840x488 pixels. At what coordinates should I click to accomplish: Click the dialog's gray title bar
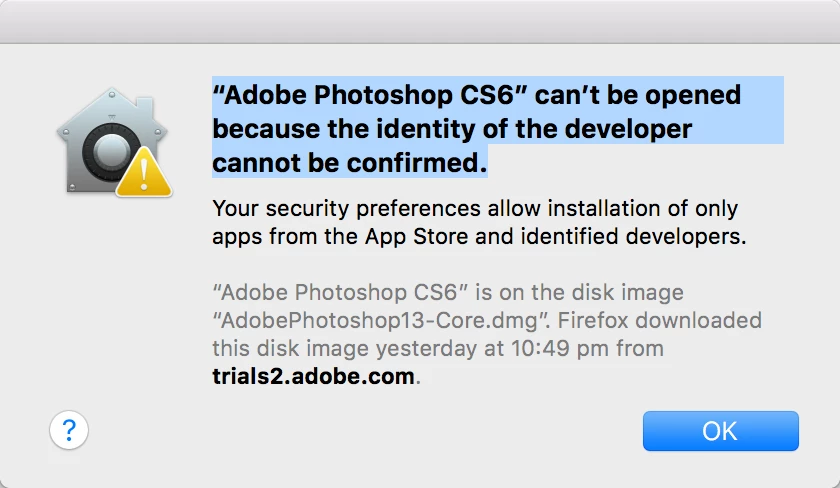420,21
